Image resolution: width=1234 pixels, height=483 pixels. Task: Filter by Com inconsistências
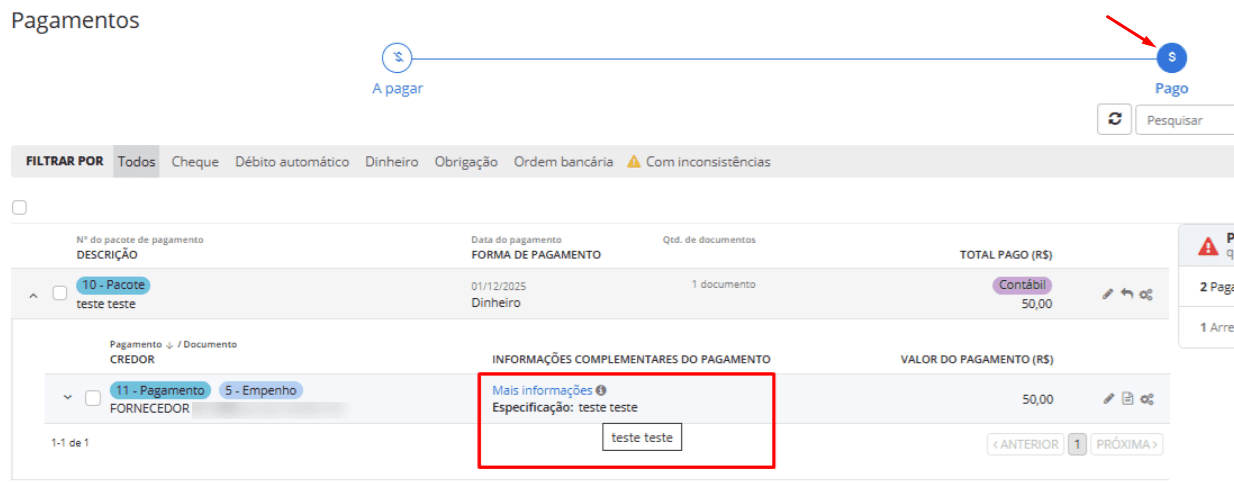(x=708, y=161)
